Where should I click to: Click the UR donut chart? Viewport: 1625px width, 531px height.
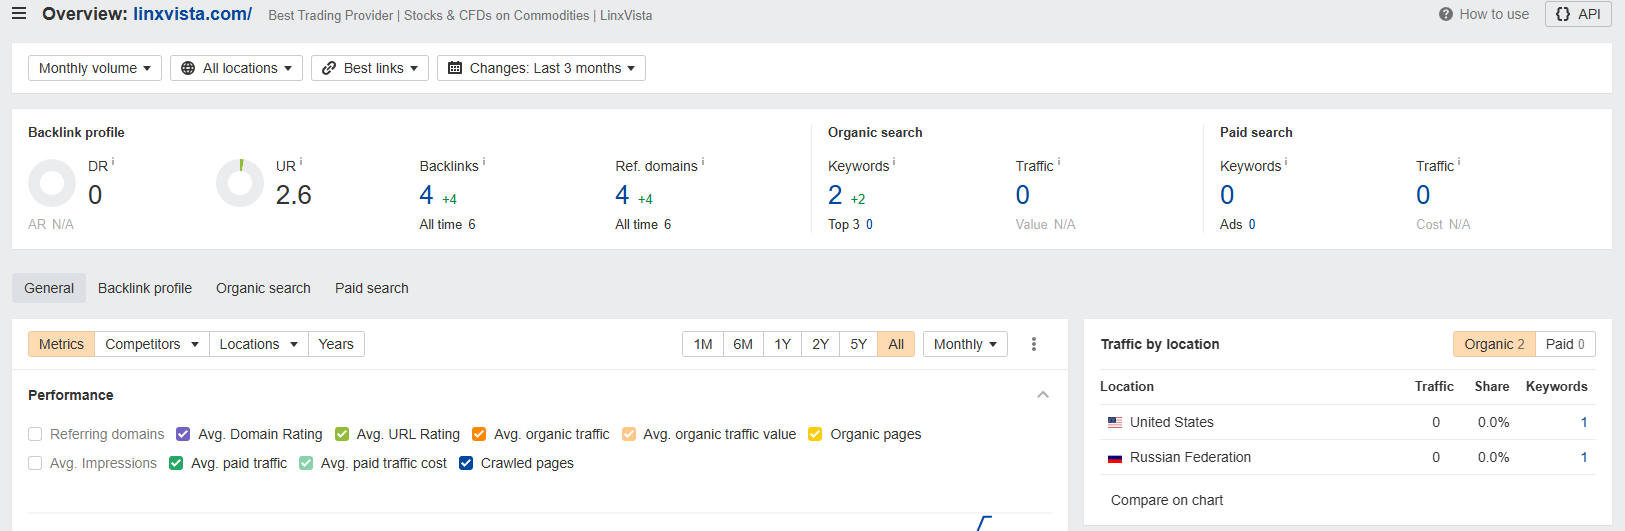tap(240, 183)
